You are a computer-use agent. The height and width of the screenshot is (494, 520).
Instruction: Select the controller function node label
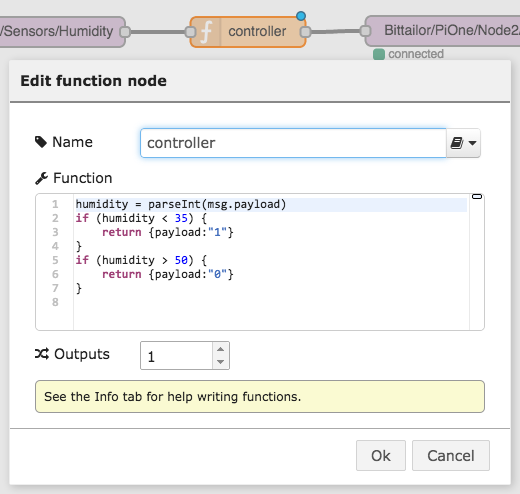[257, 31]
